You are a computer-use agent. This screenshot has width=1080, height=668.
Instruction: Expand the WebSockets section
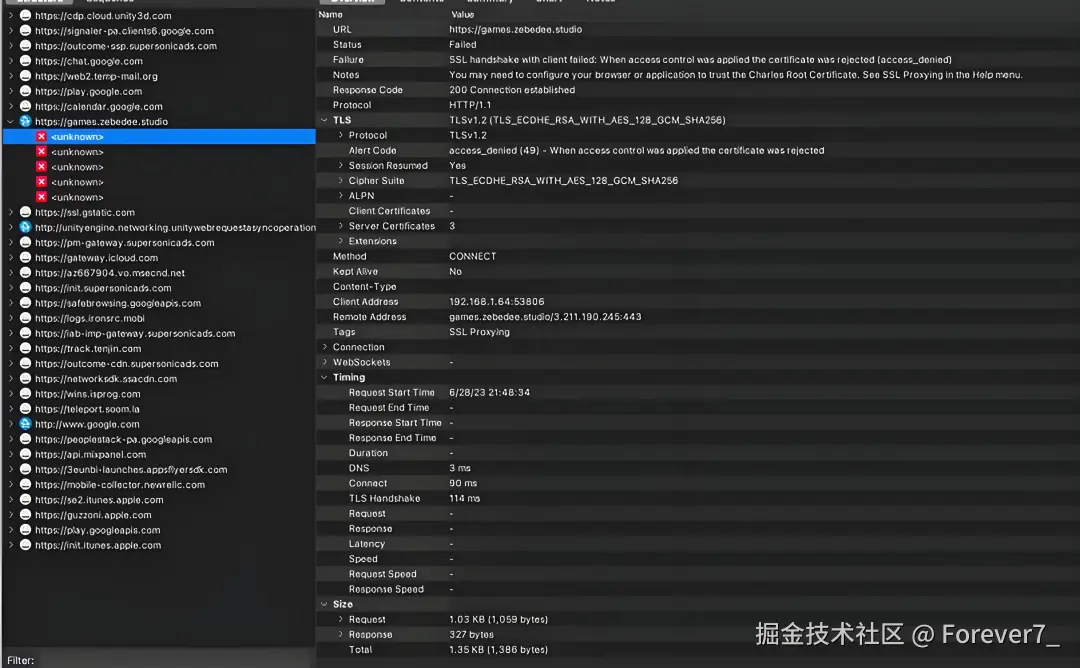pyautogui.click(x=324, y=362)
